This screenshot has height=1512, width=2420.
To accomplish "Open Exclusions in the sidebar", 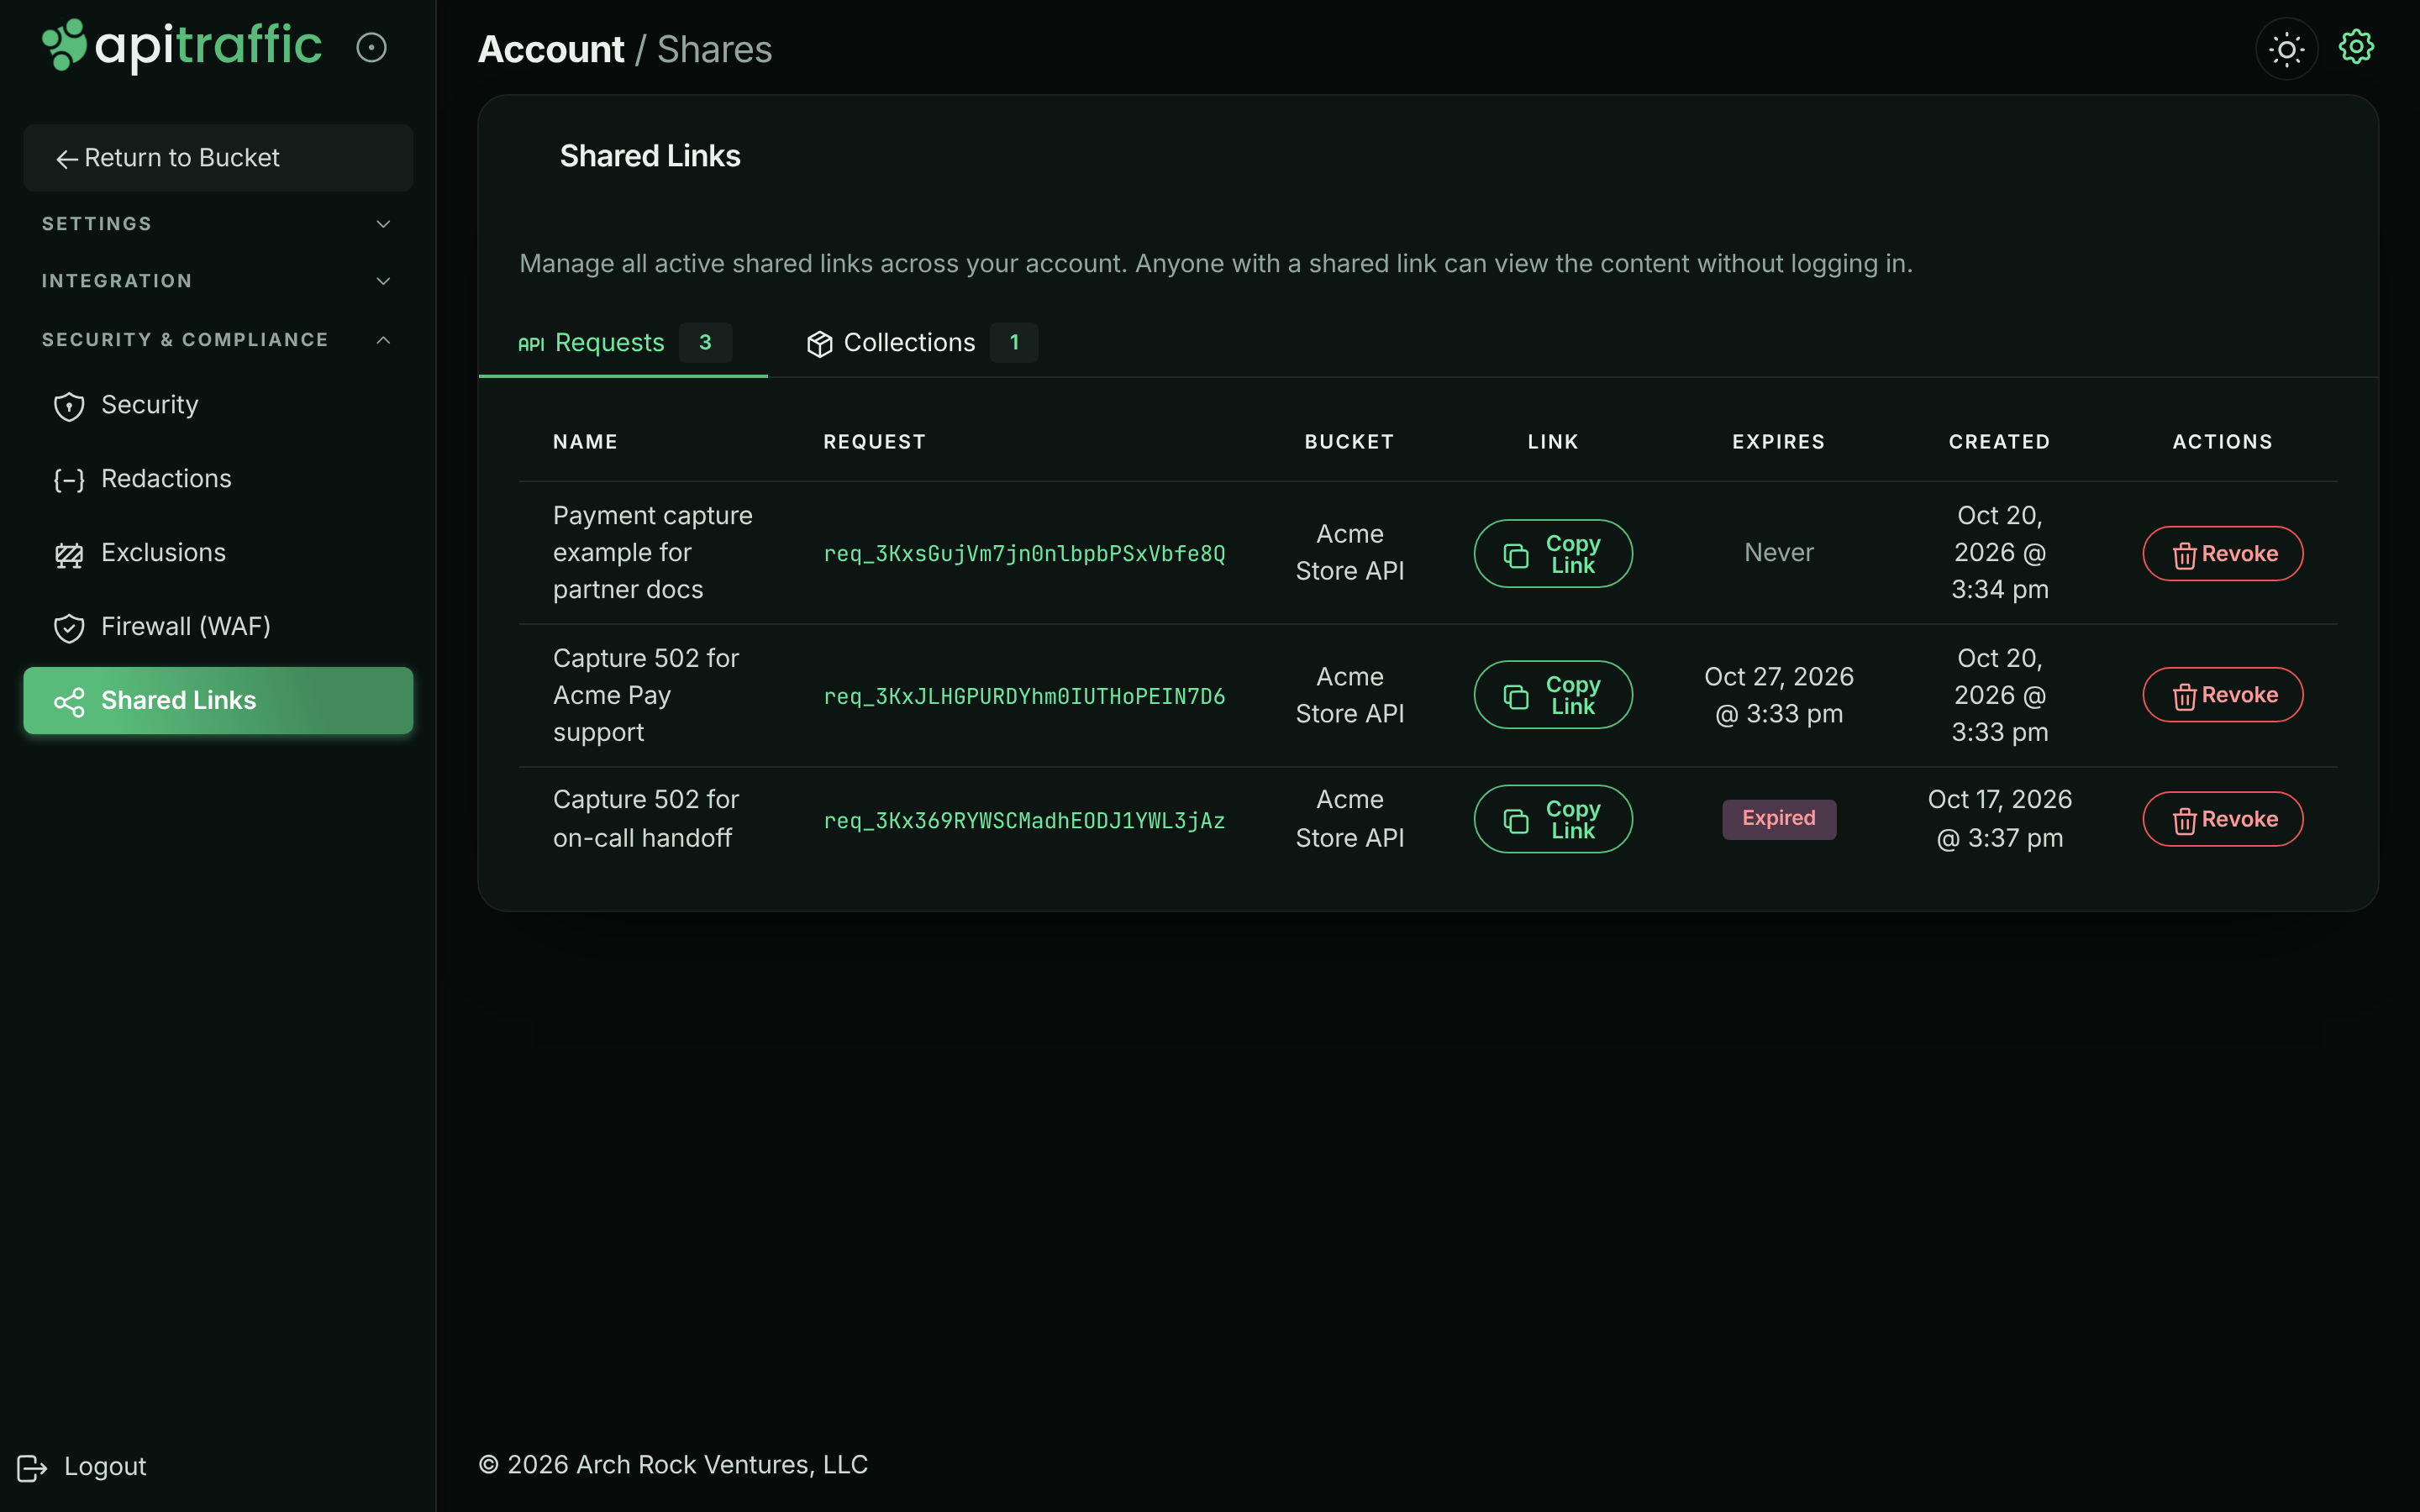I will (218, 553).
